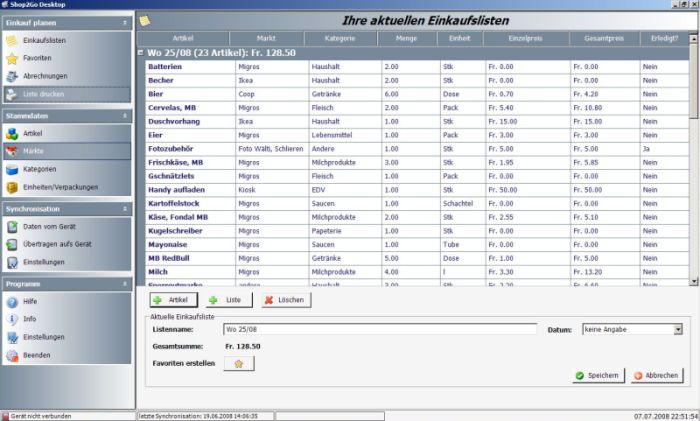Collapse the Programm section
Screen dimensions: 700x421
click(125, 283)
